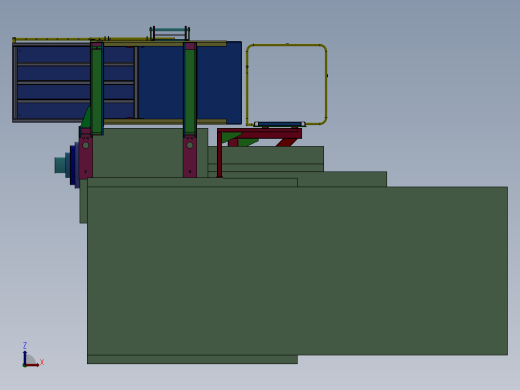Image resolution: width=520 pixels, height=390 pixels.
Task: Click the blue Z axis of the triad
Action: click(25, 357)
